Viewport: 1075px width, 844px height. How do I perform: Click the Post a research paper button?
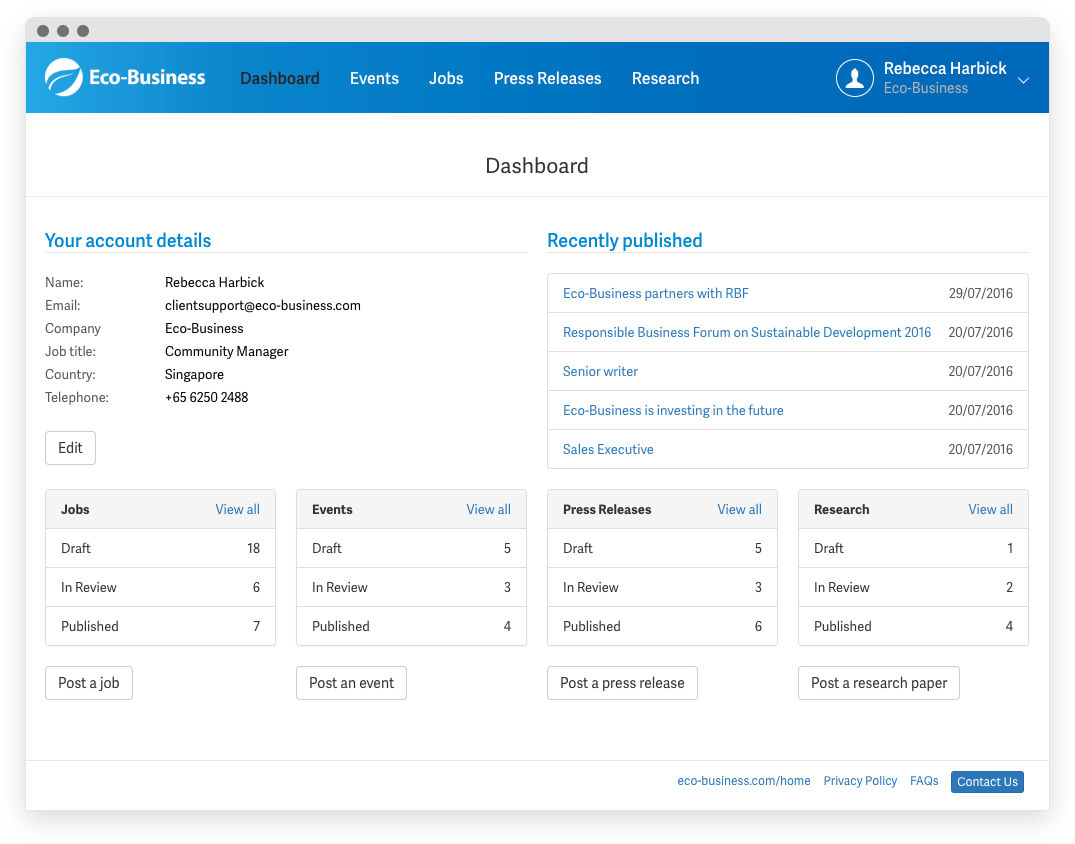878,683
